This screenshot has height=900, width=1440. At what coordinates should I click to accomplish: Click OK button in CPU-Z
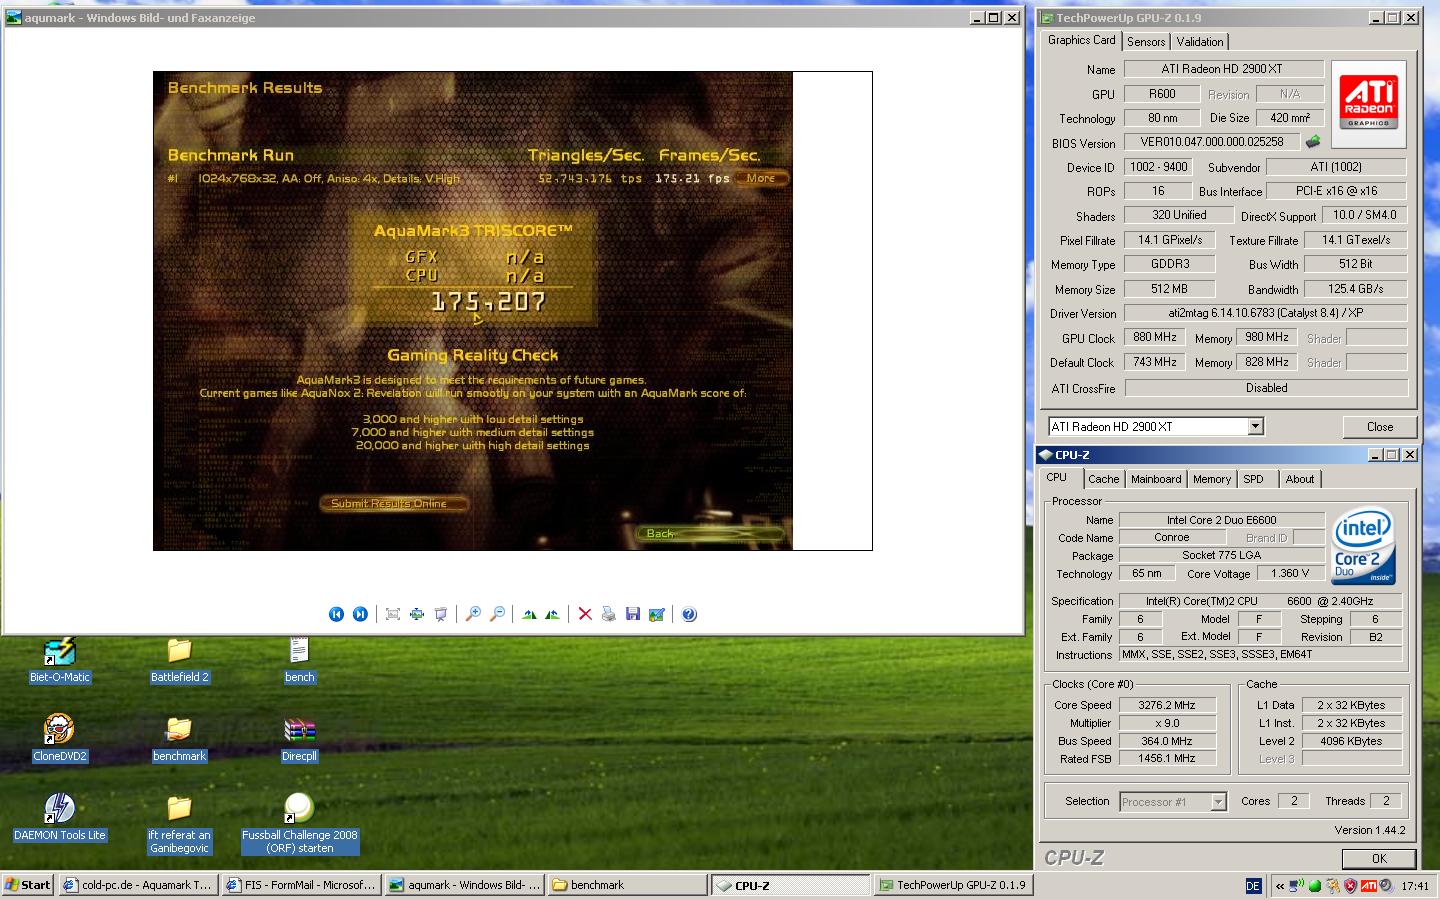point(1379,859)
